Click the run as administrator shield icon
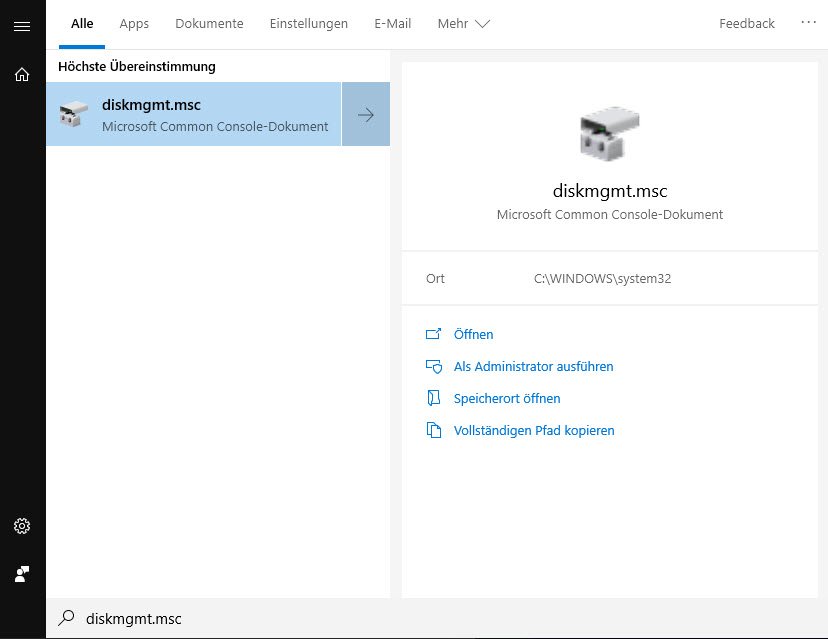 tap(434, 367)
